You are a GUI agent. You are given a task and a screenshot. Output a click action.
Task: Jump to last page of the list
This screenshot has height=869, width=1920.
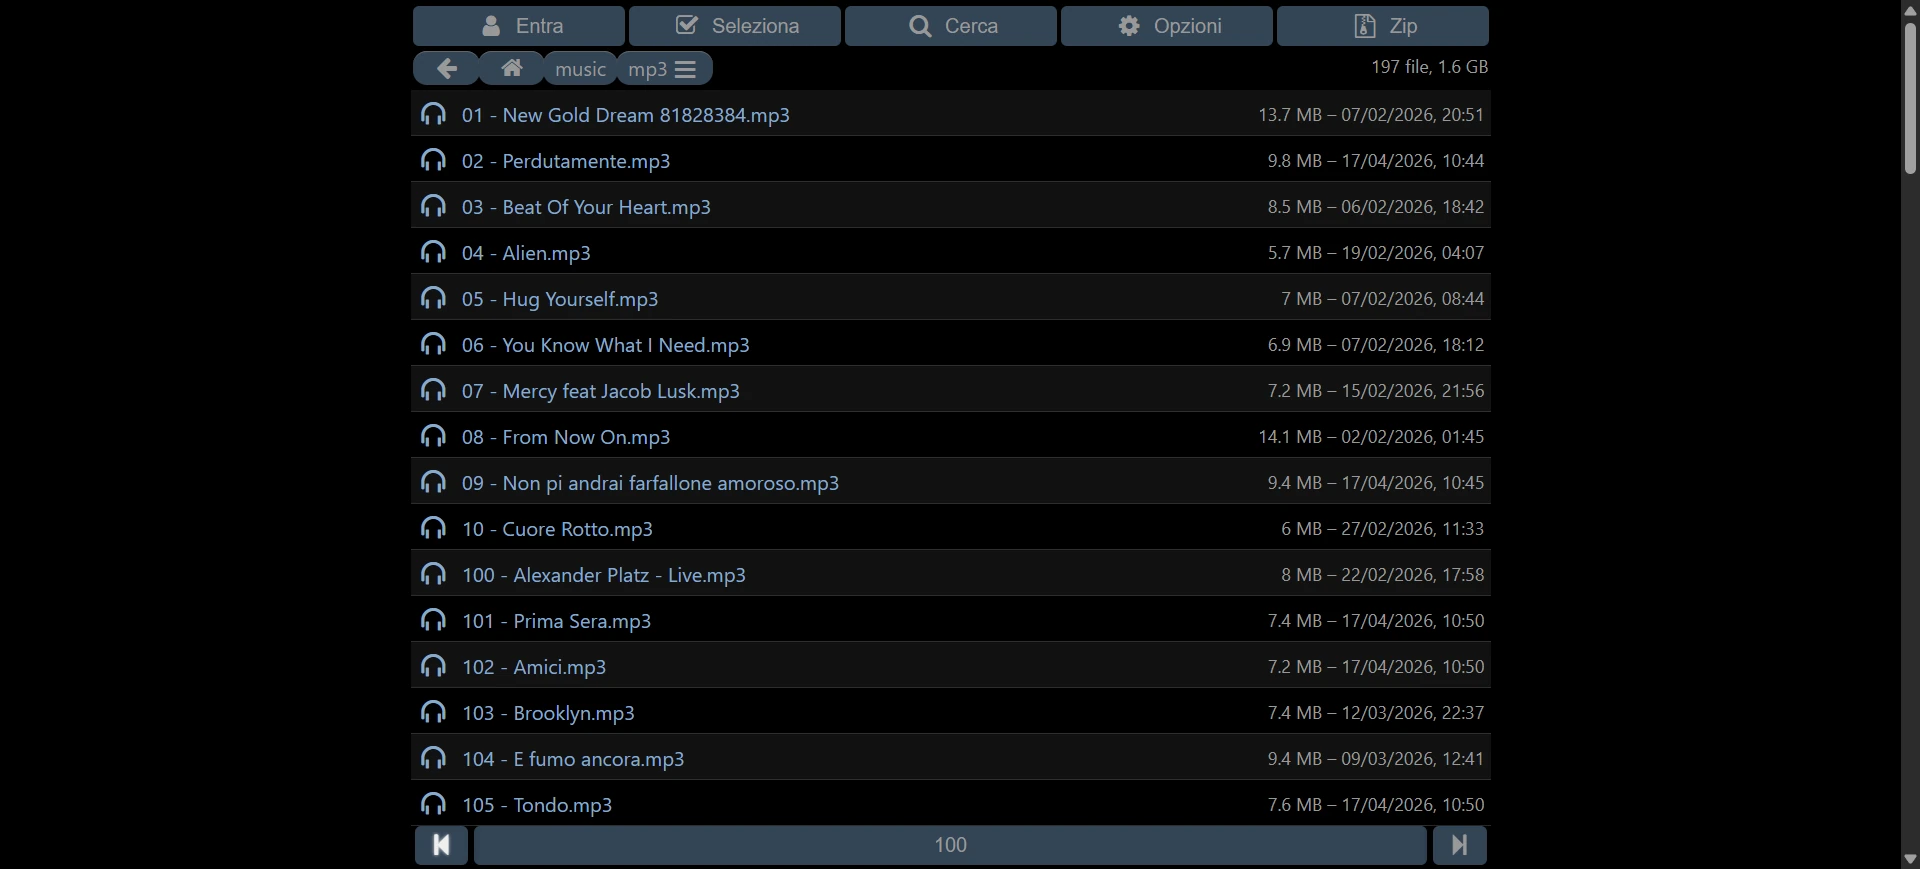pyautogui.click(x=1460, y=845)
